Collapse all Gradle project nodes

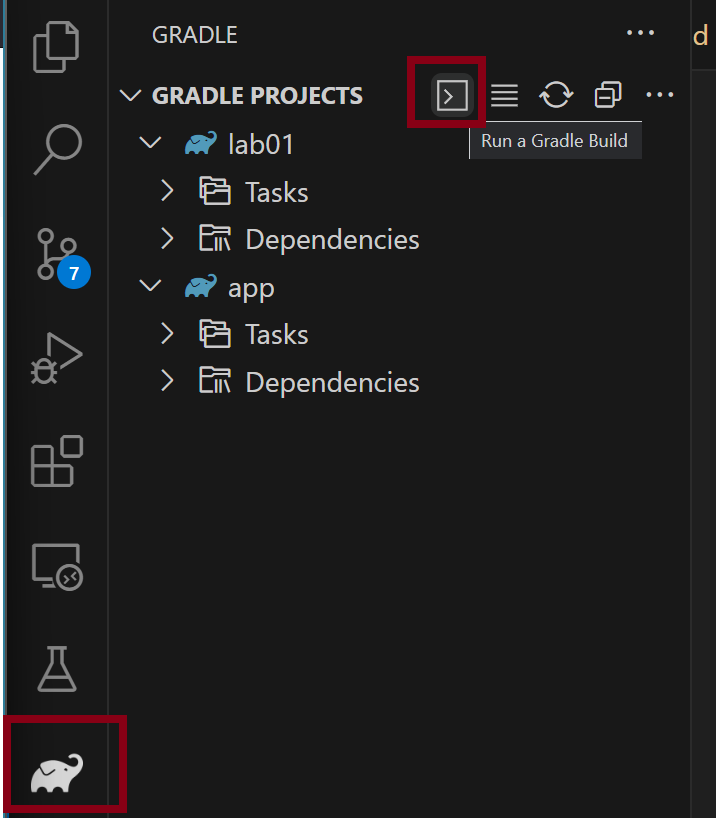(607, 96)
